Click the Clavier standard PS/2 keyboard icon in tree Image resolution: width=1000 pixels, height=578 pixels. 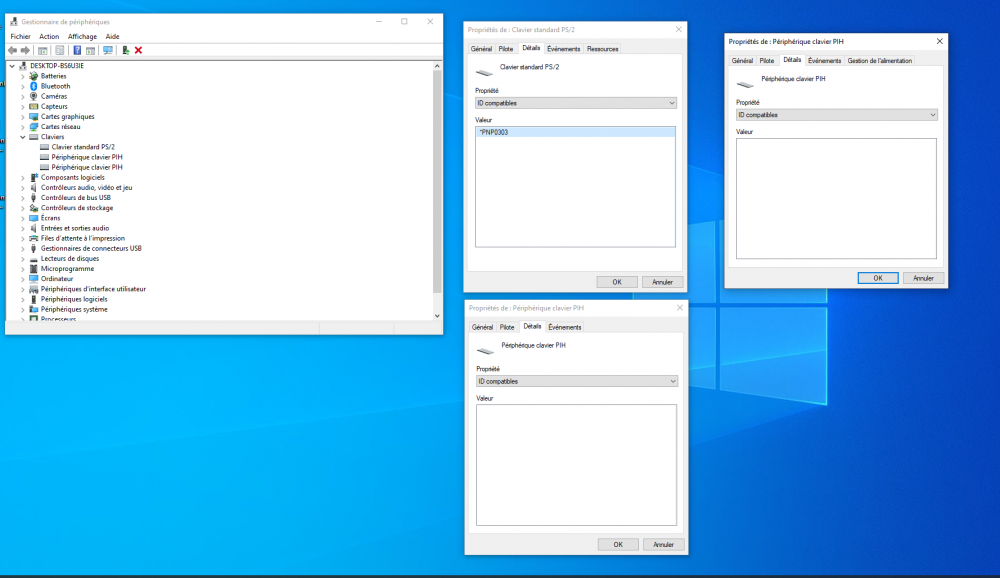pyautogui.click(x=45, y=147)
